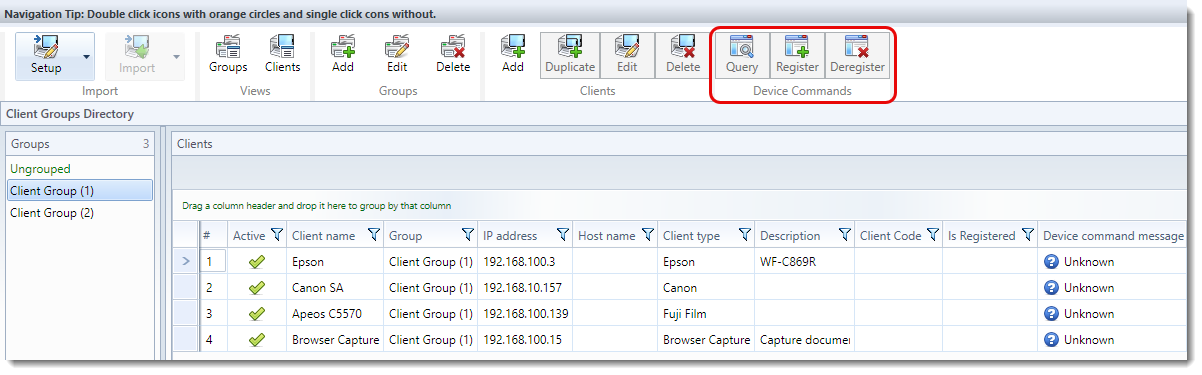Delete the selected client

683,56
